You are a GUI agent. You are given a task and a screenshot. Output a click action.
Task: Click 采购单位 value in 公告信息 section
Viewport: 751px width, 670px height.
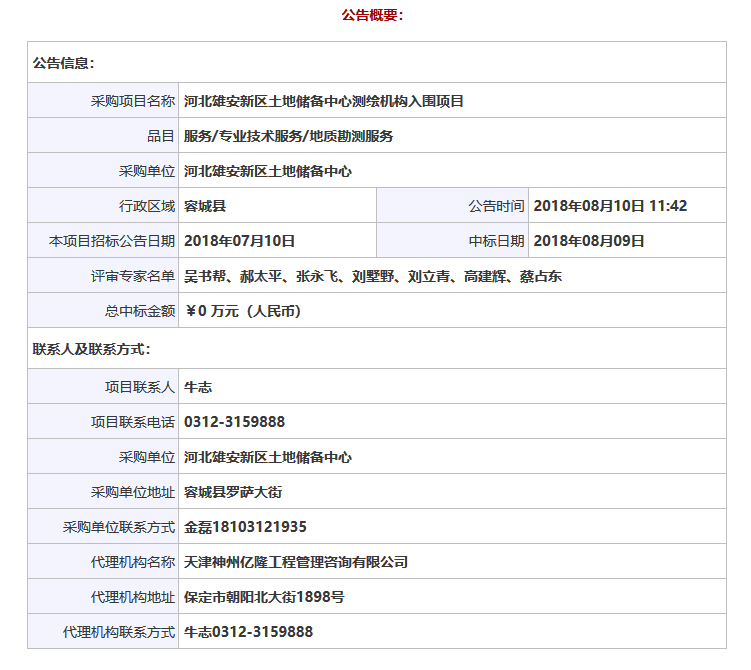267,171
